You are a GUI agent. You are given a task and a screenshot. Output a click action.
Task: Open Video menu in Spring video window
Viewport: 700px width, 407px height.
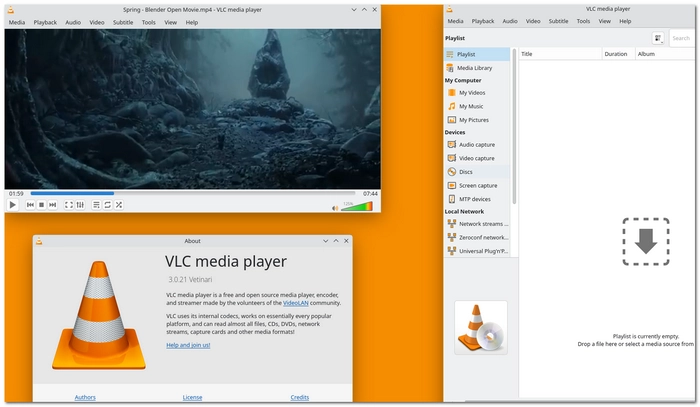(x=96, y=22)
